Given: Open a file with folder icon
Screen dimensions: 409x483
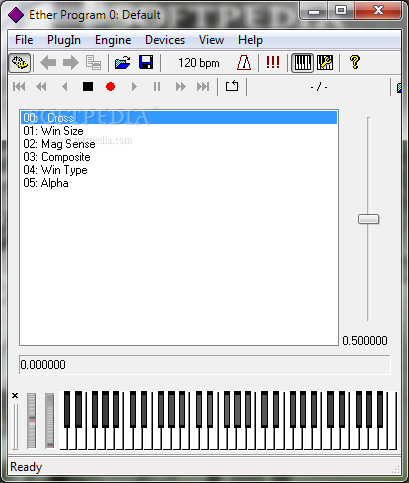Looking at the screenshot, I should coord(123,63).
